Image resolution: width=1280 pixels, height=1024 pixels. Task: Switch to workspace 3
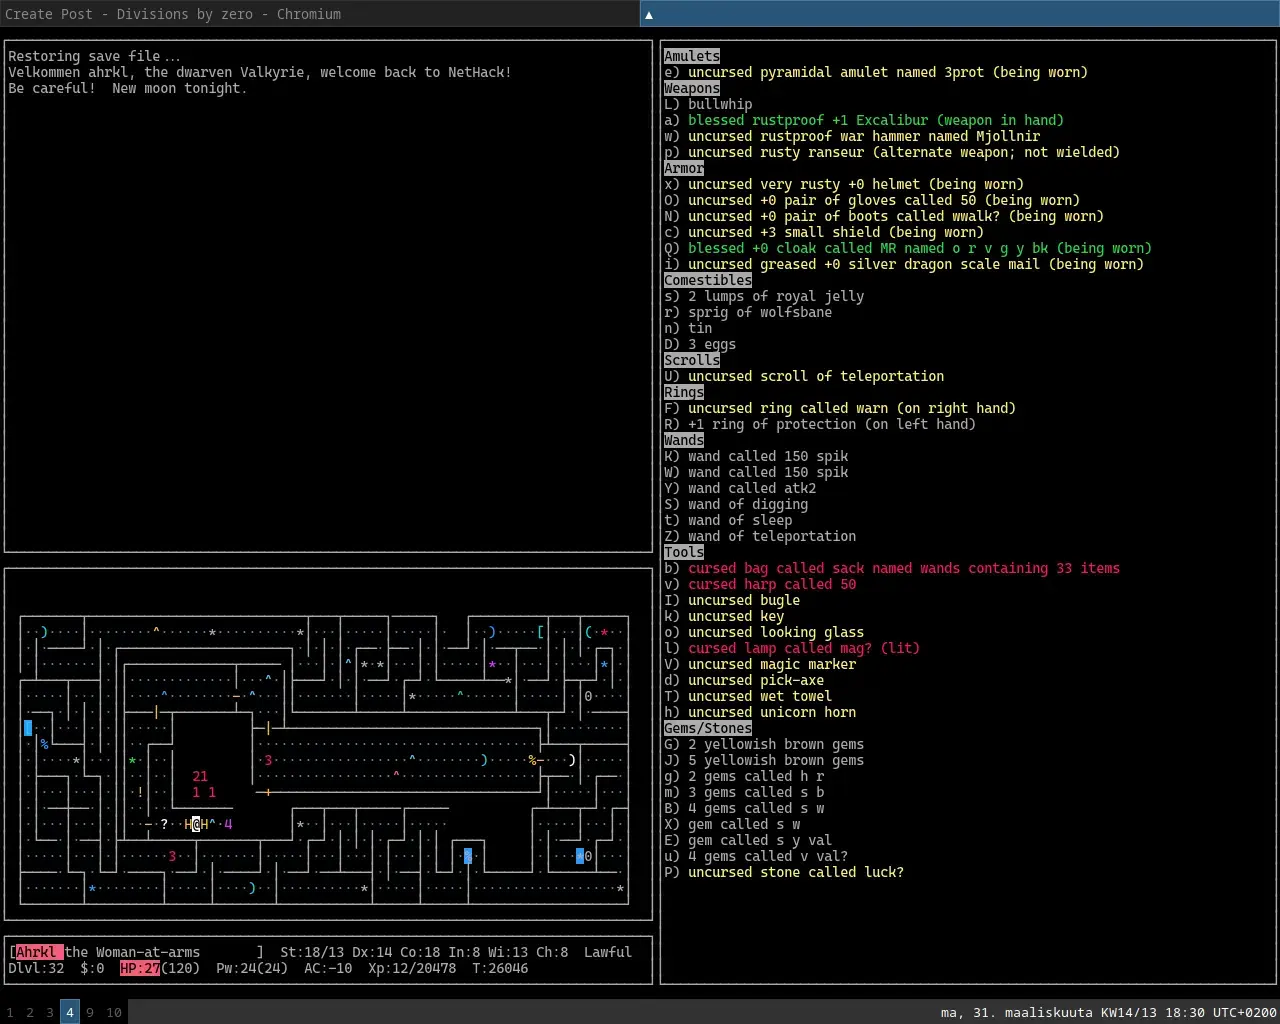50,1012
